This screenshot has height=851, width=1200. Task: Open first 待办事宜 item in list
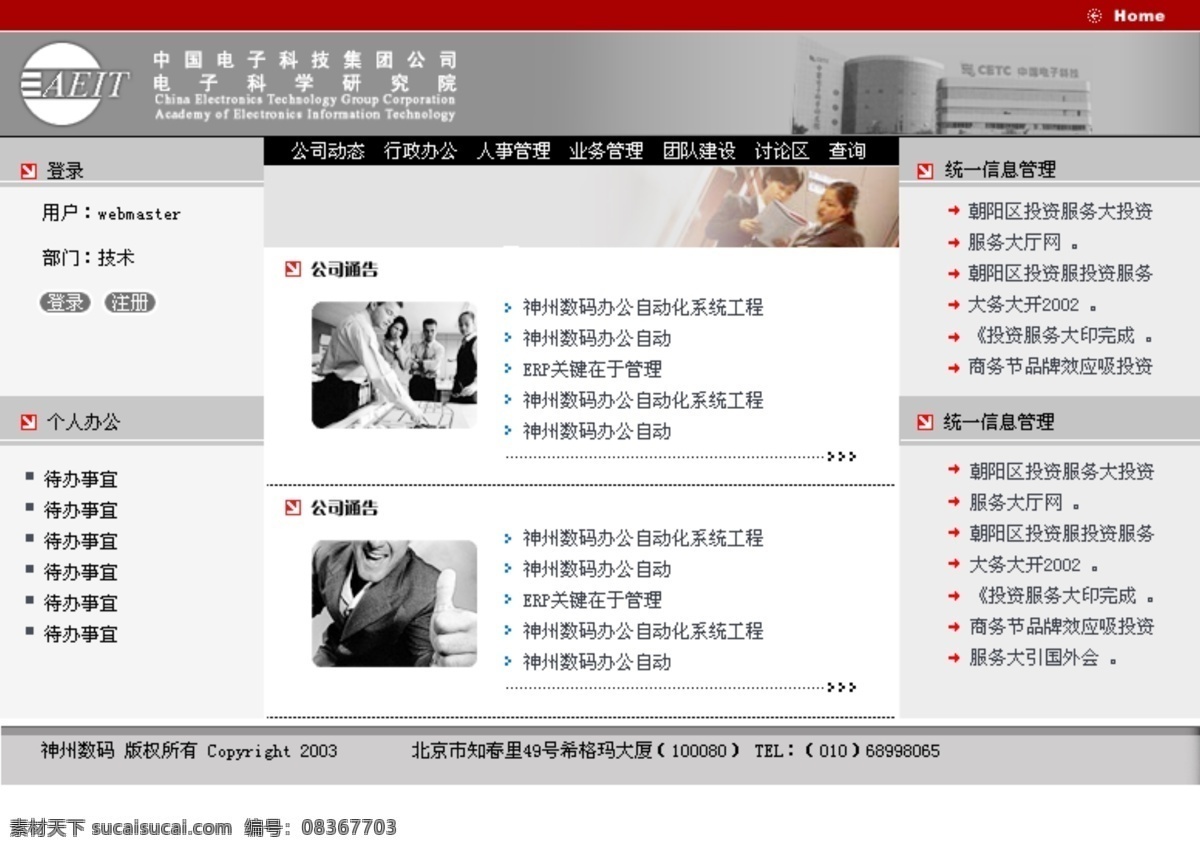[80, 479]
